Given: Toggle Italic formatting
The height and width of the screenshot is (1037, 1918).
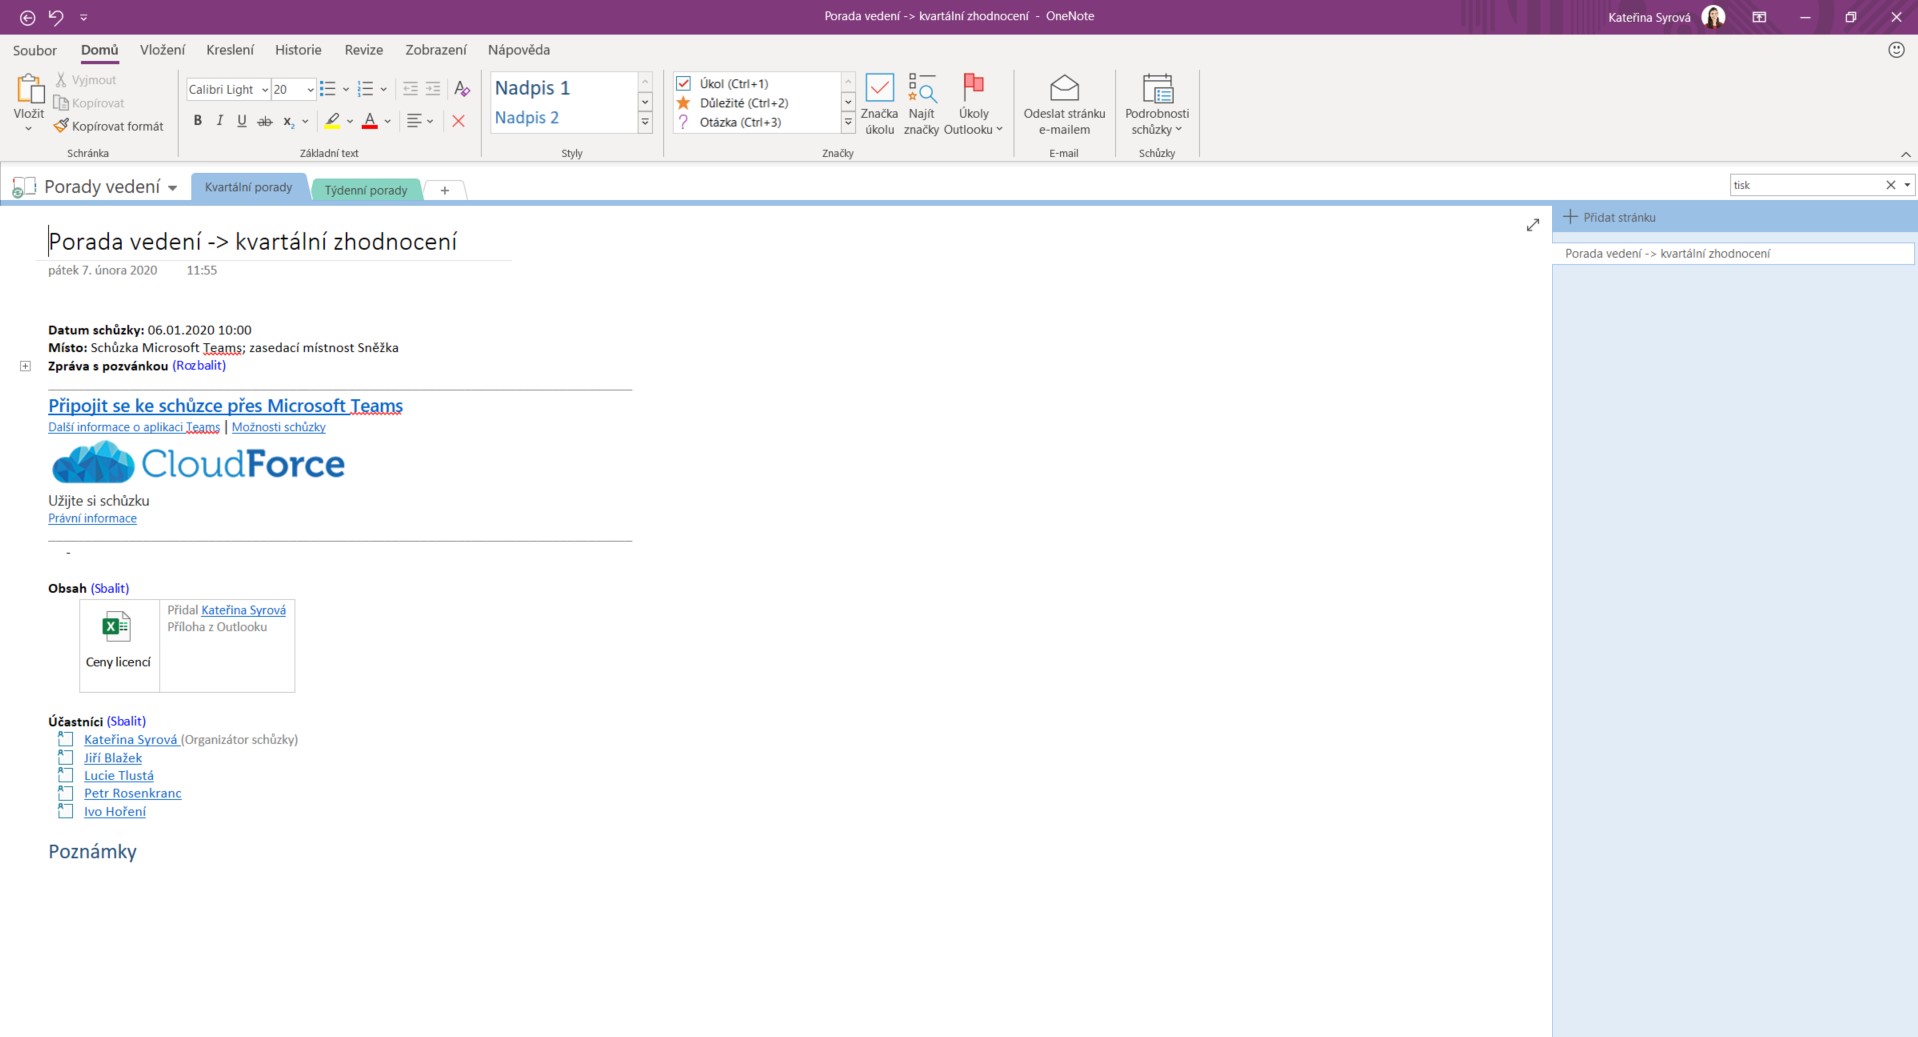Looking at the screenshot, I should 220,121.
